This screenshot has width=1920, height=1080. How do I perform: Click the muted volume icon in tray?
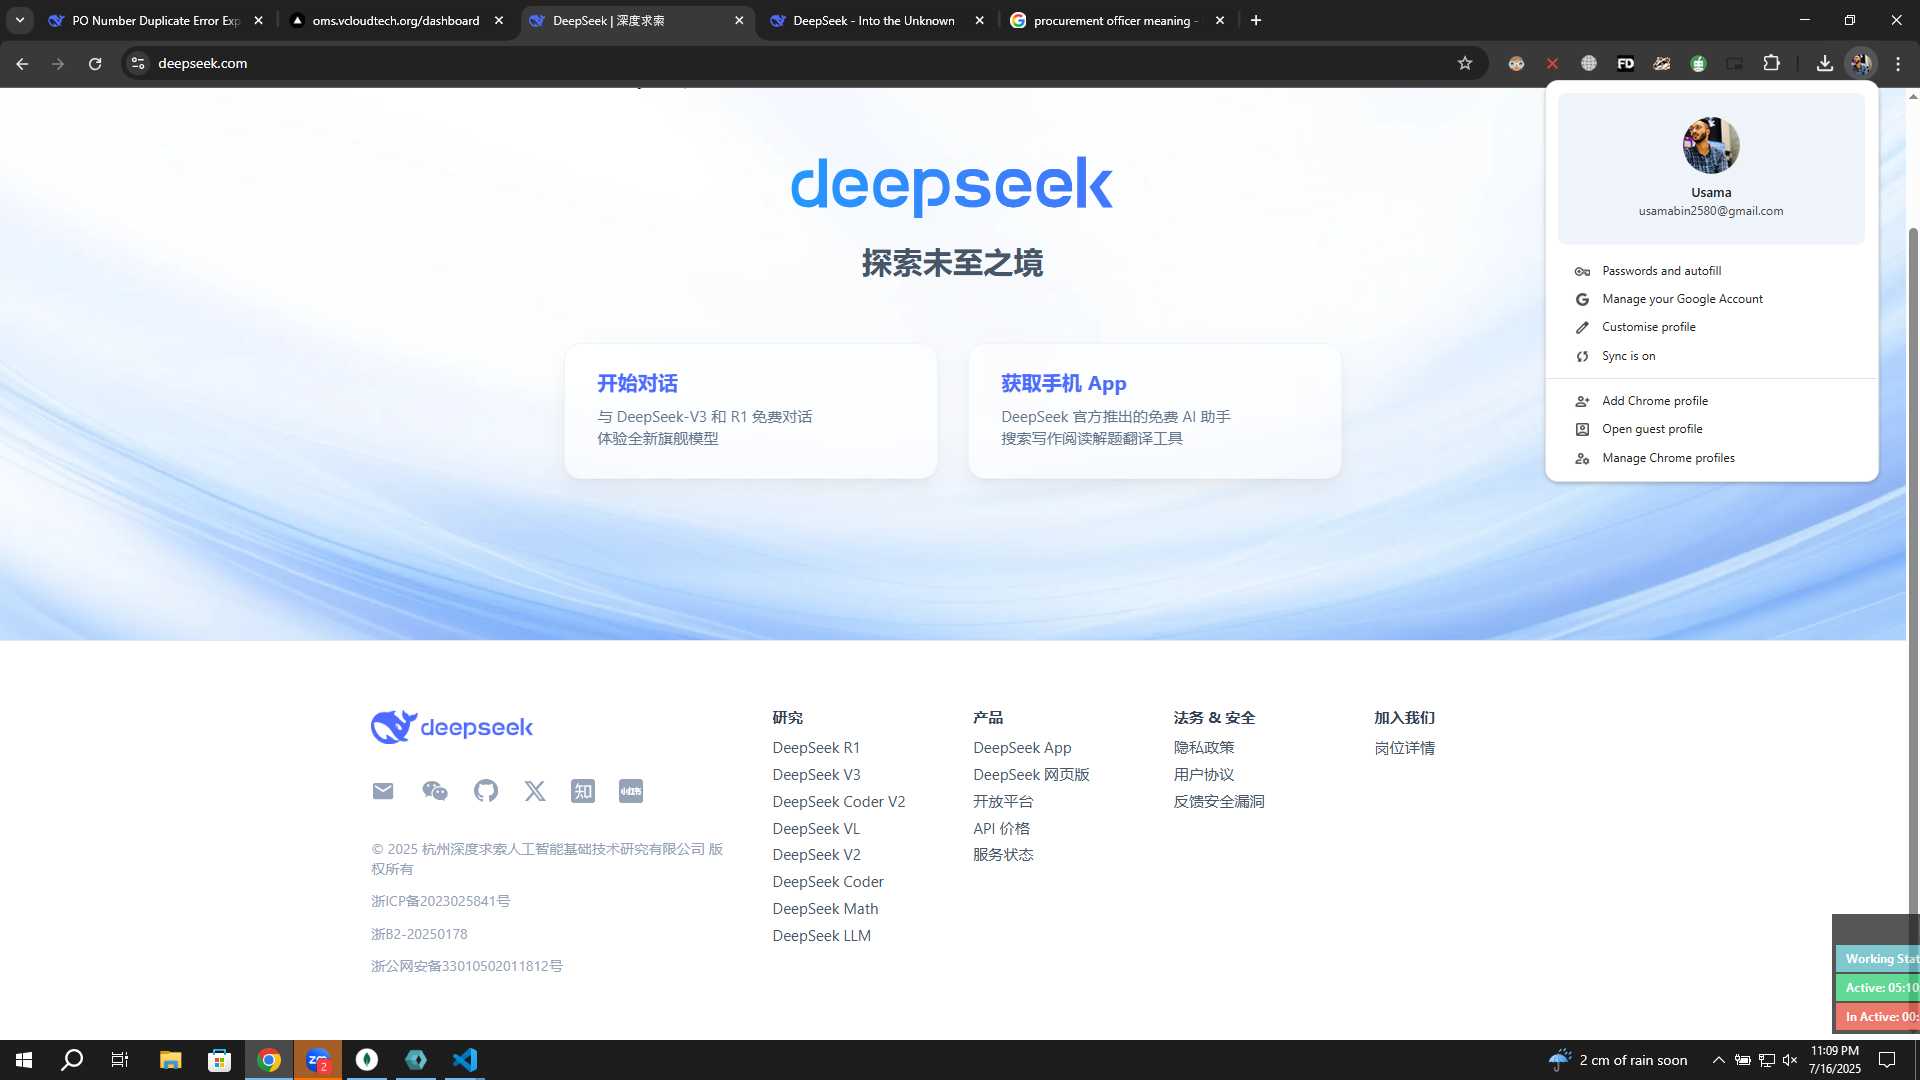pos(1790,1060)
